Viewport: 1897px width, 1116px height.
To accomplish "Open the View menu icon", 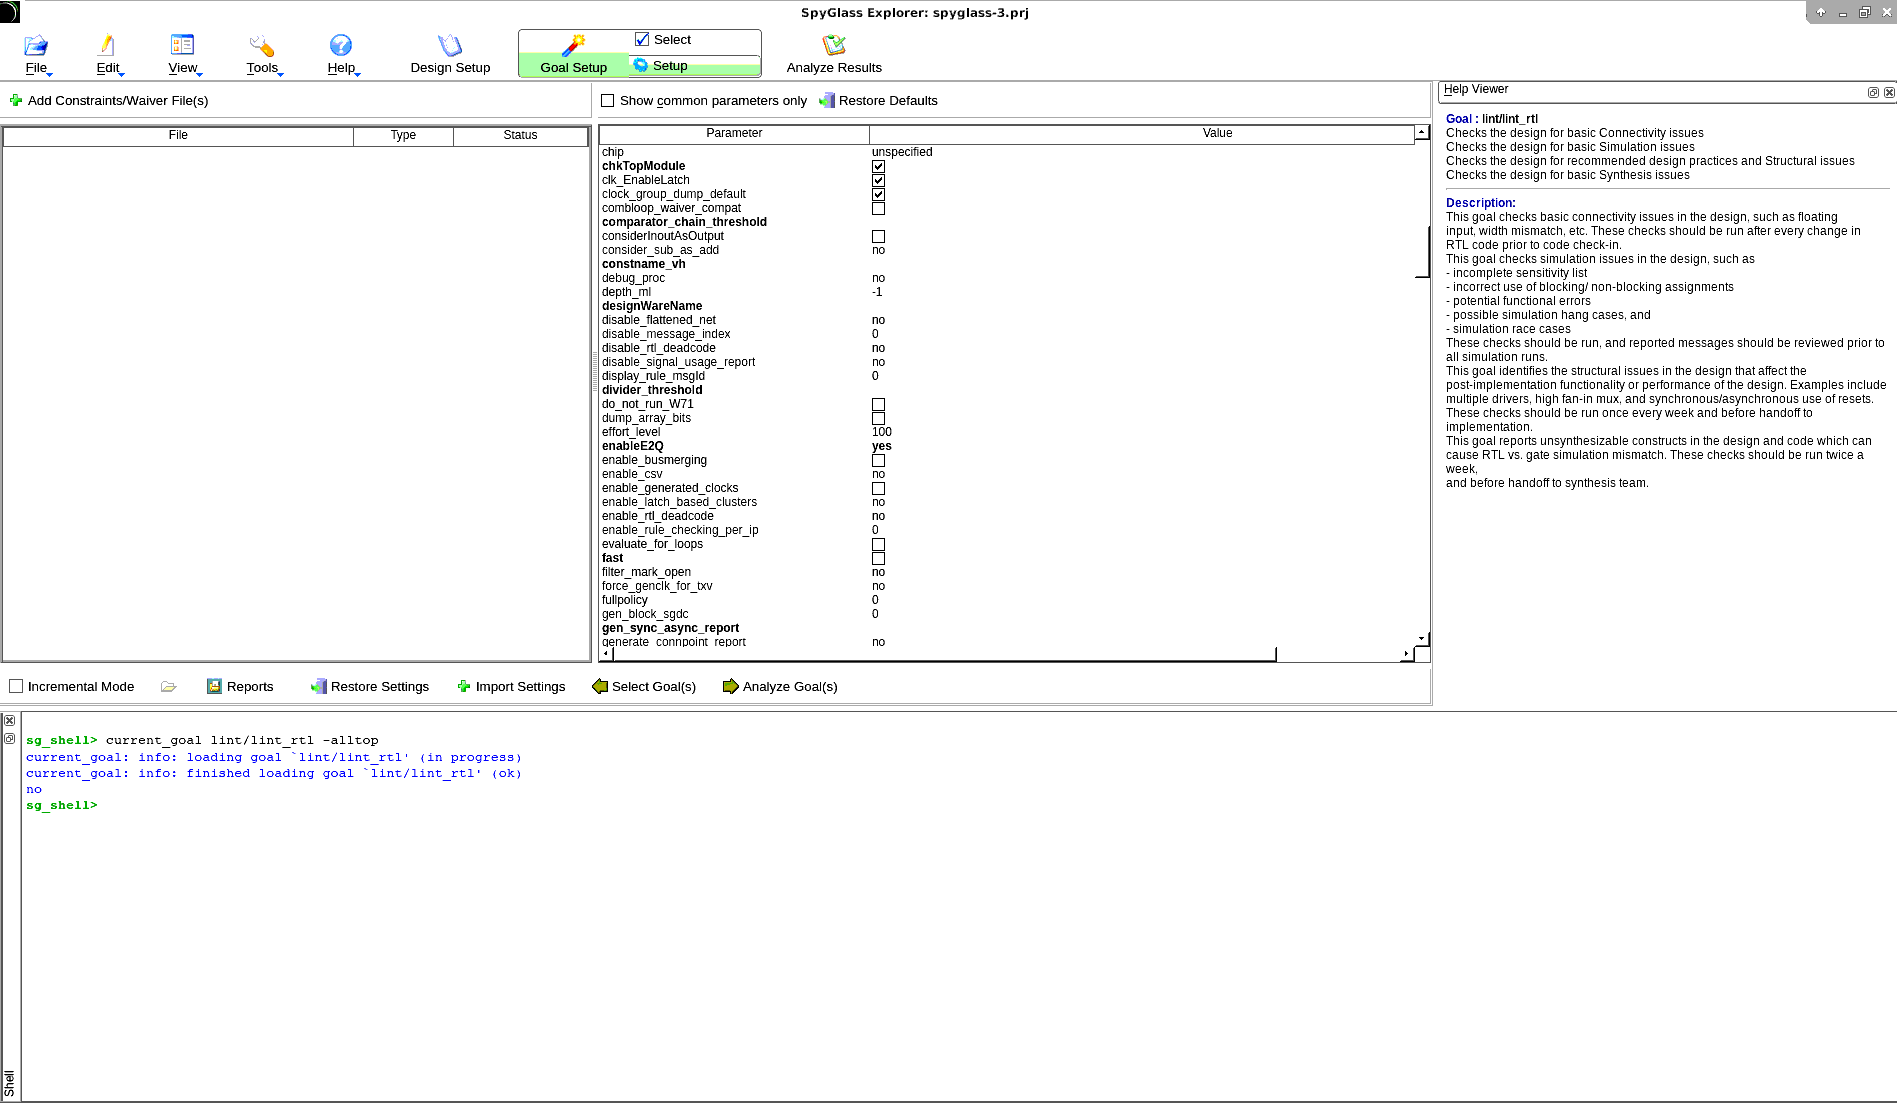I will 182,45.
